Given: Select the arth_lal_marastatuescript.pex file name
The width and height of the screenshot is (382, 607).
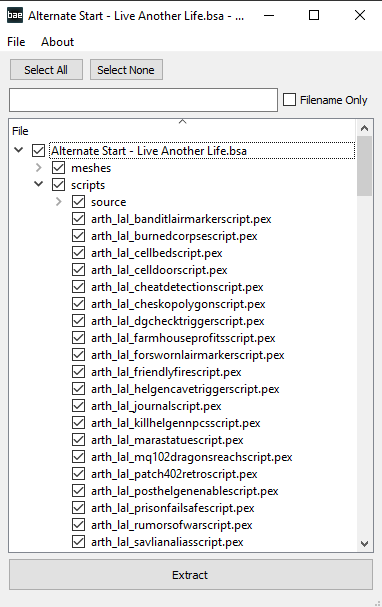Looking at the screenshot, I should 167,440.
